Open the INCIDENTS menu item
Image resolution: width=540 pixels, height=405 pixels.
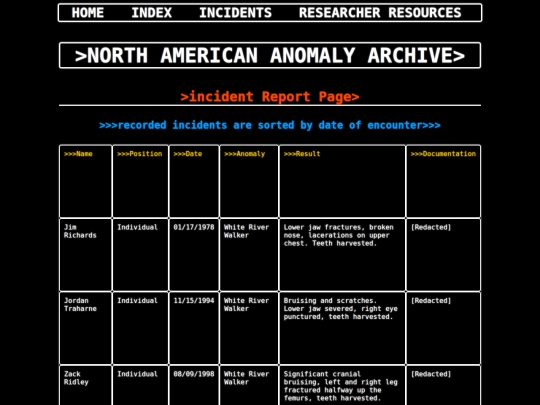click(236, 13)
